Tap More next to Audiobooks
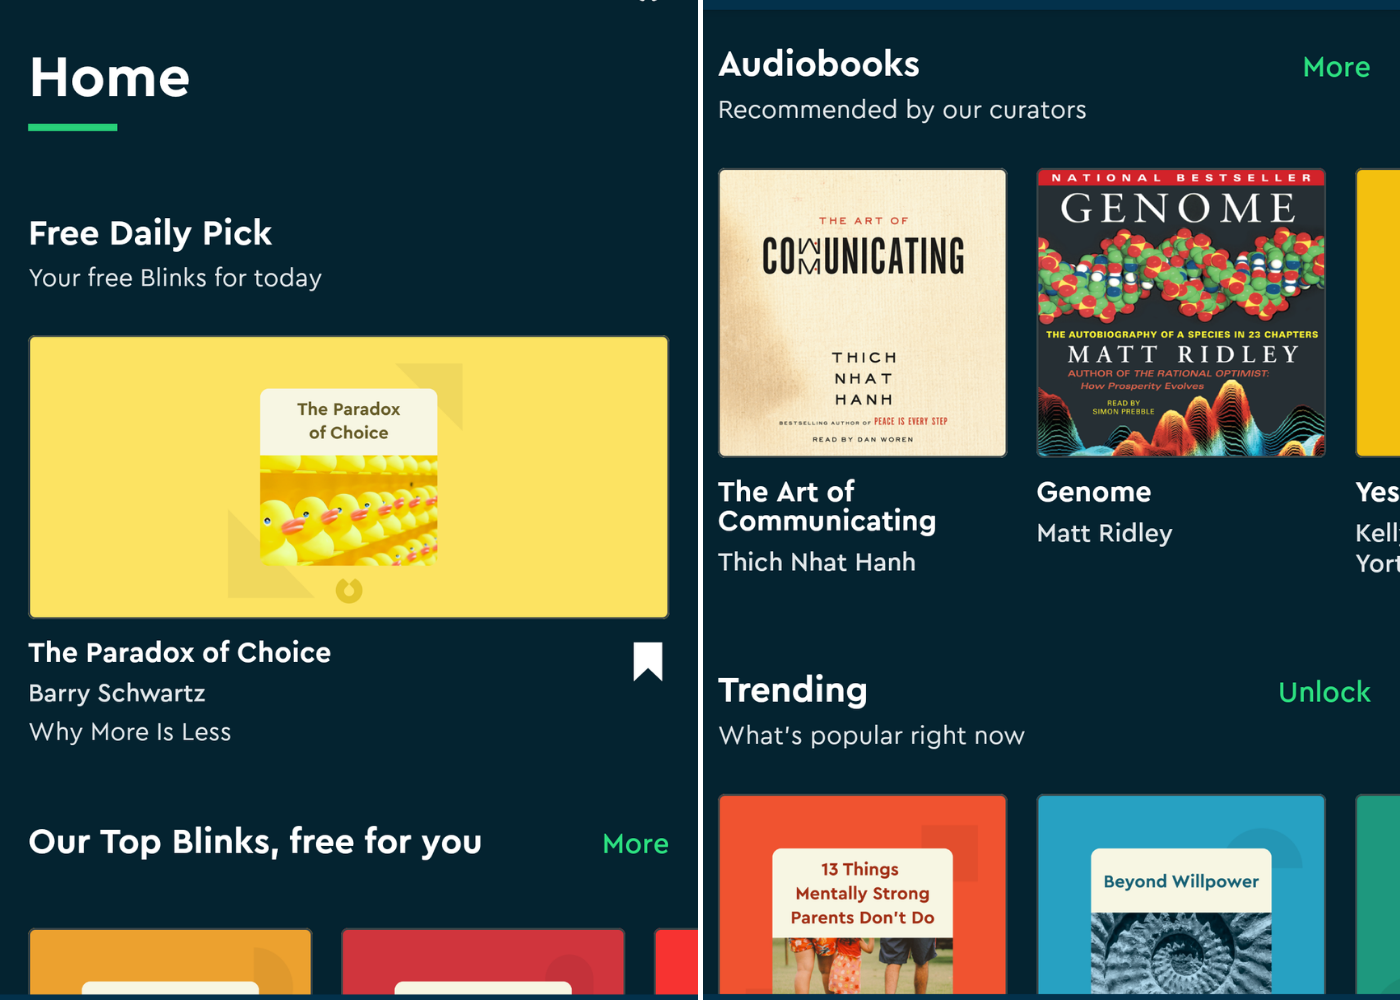Image resolution: width=1400 pixels, height=1000 pixels. (x=1336, y=67)
